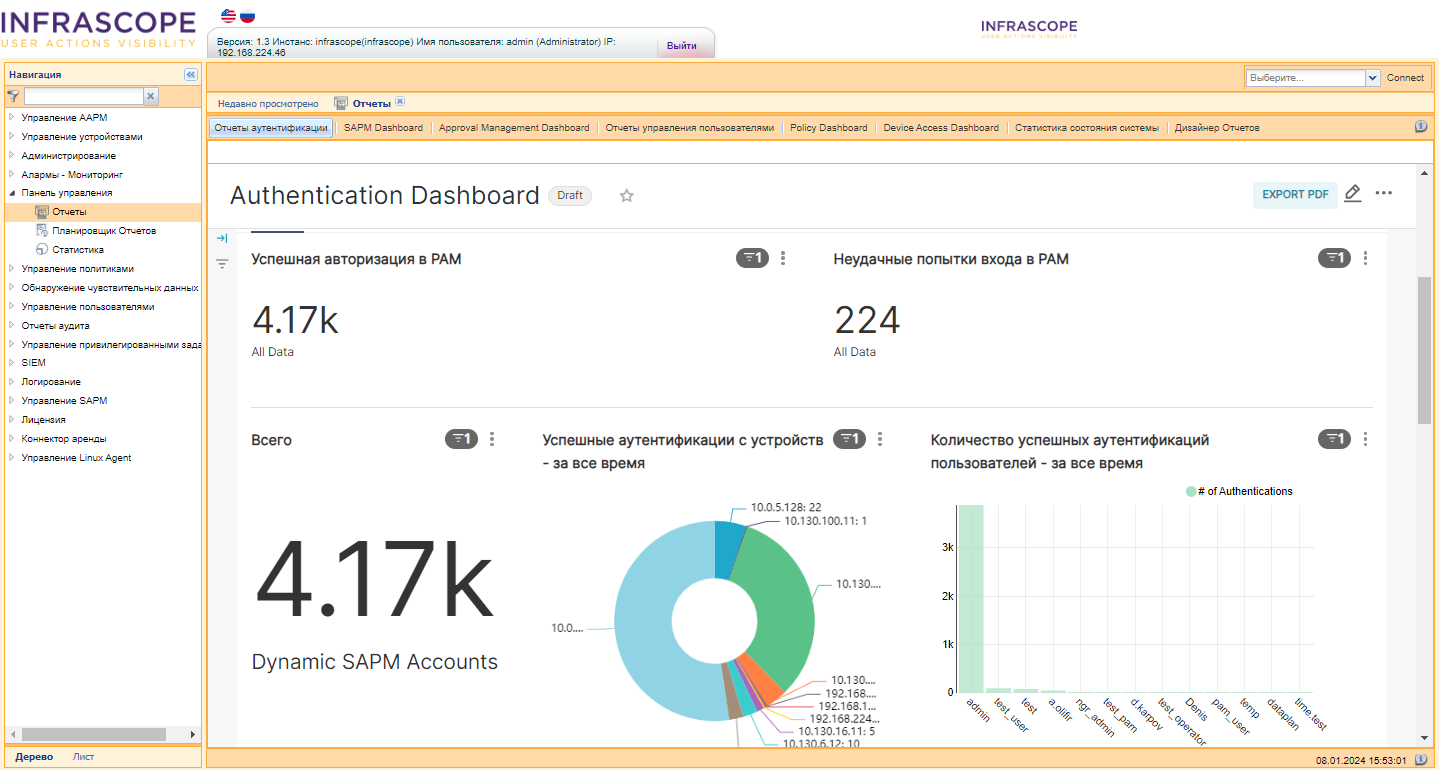
Task: Switch to the SAPM Dashboard tab
Action: (x=383, y=128)
